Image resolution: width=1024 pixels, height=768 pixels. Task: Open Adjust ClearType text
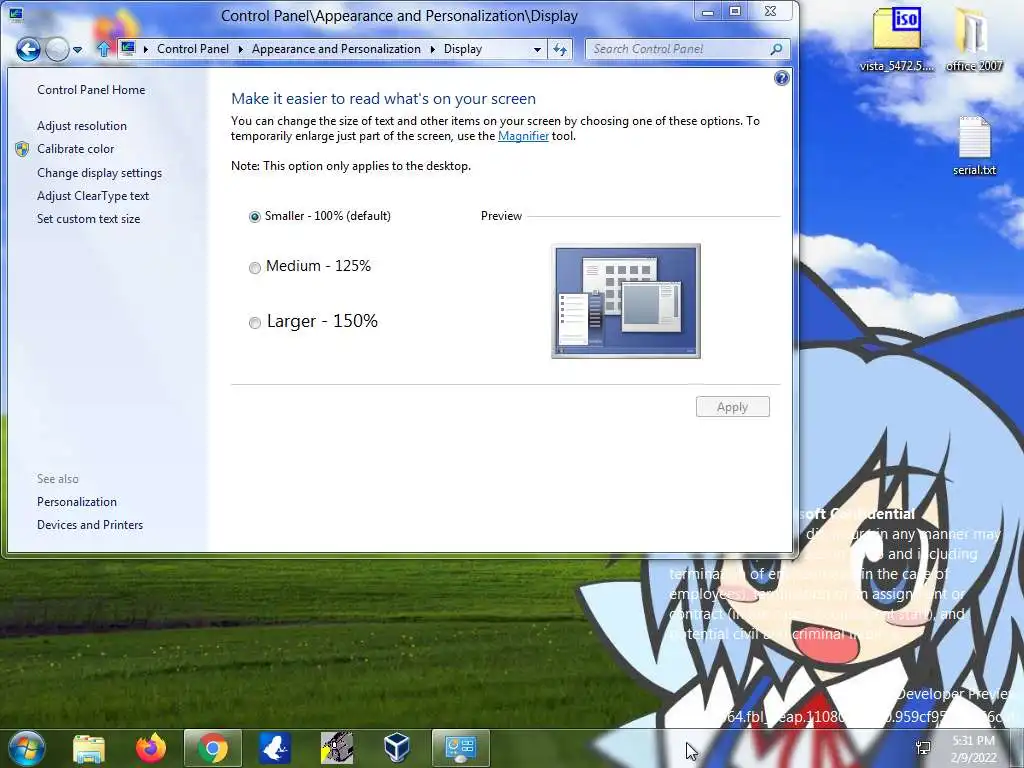(93, 196)
